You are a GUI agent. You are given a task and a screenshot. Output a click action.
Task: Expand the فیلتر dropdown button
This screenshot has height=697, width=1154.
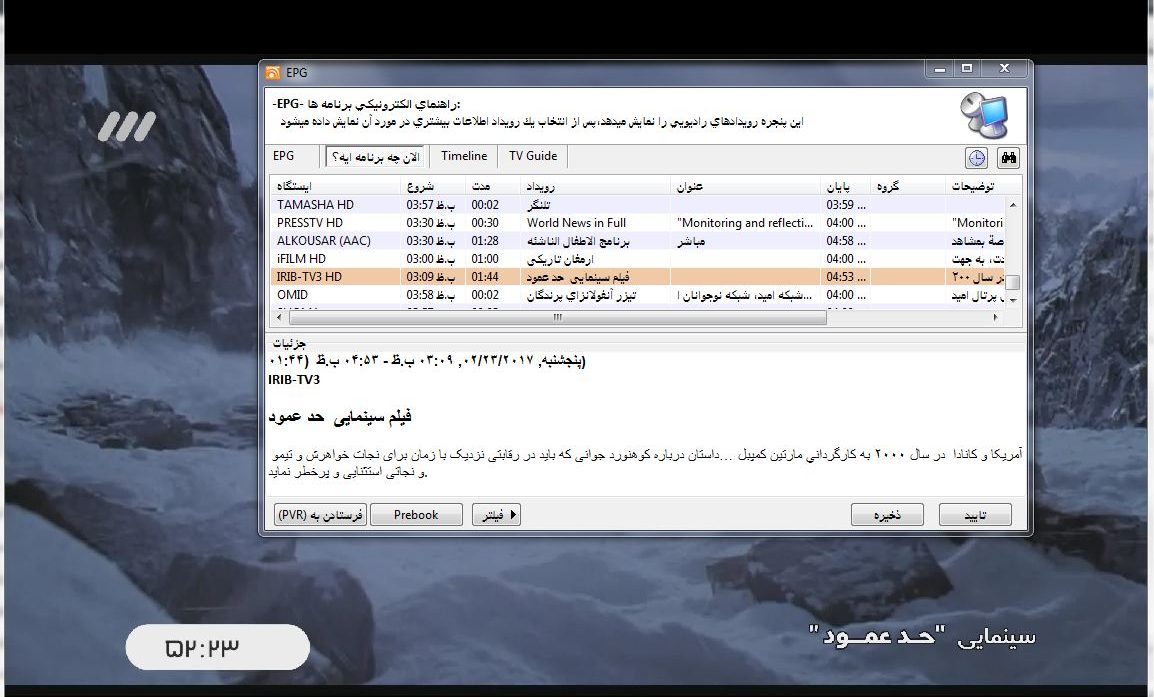click(x=496, y=515)
